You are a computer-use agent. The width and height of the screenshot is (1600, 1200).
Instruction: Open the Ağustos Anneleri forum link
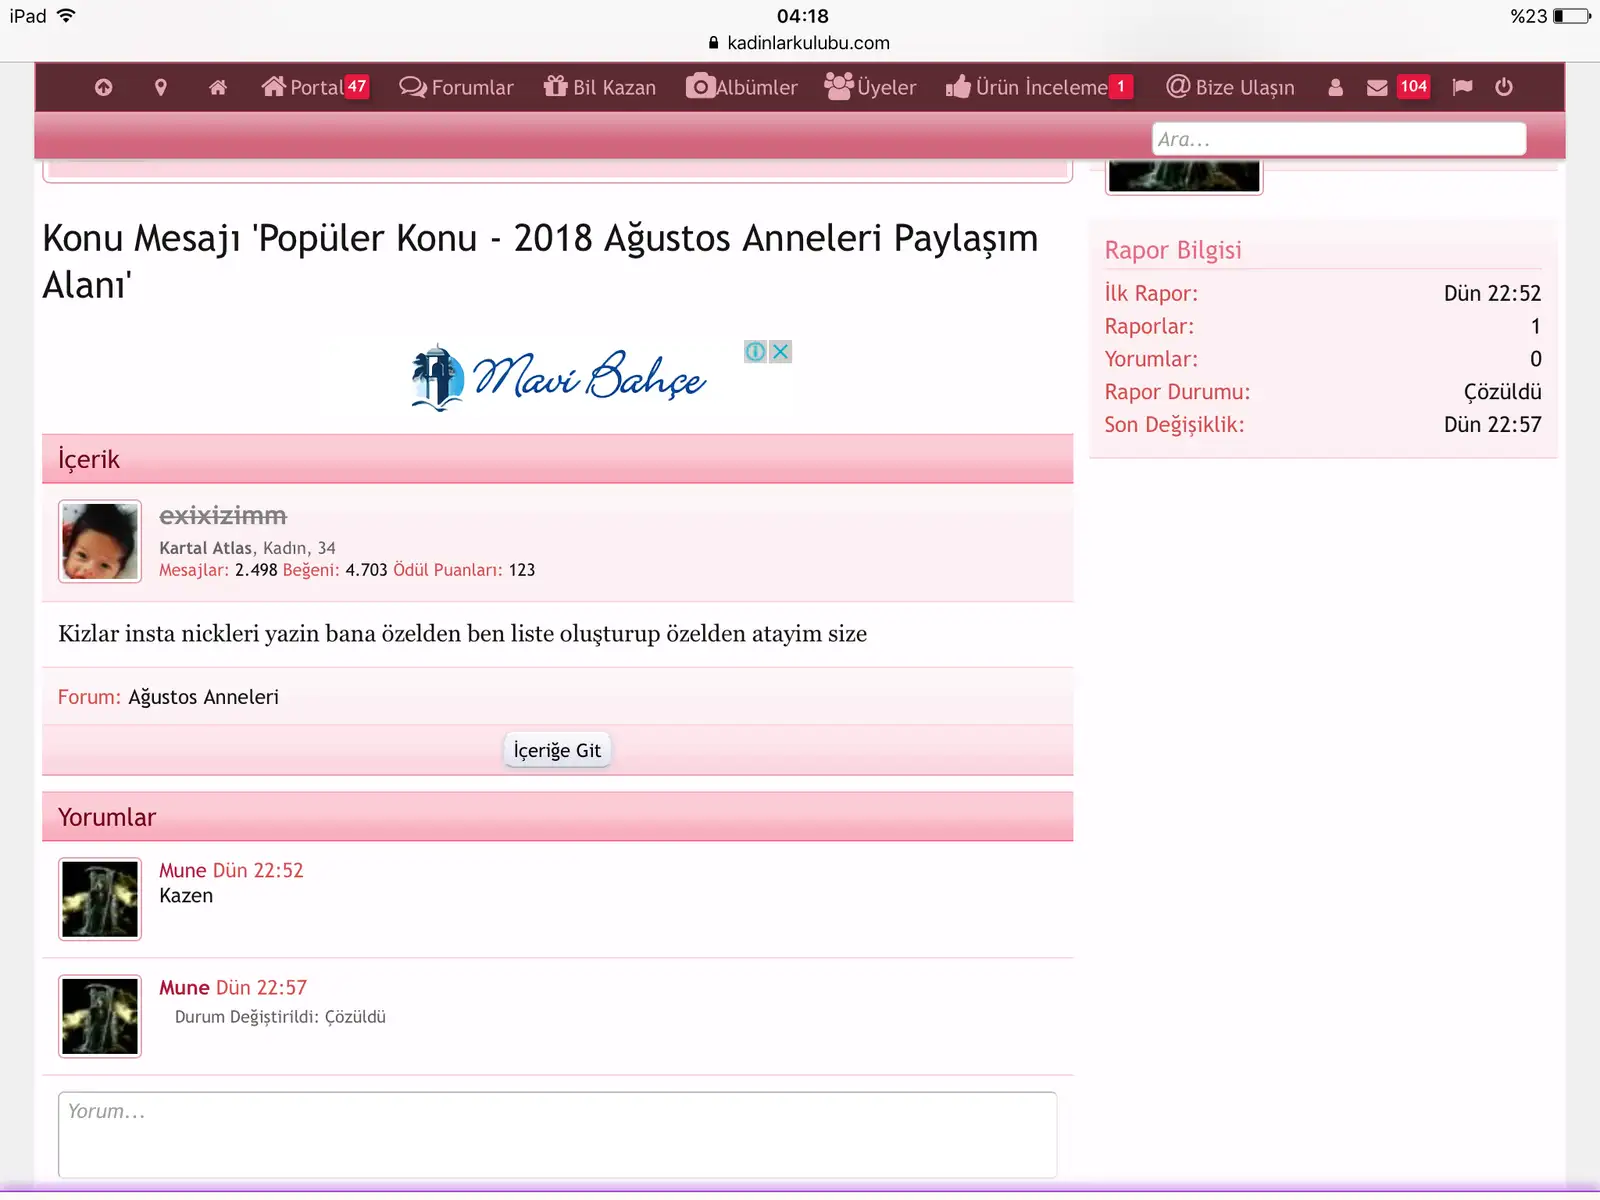click(203, 697)
